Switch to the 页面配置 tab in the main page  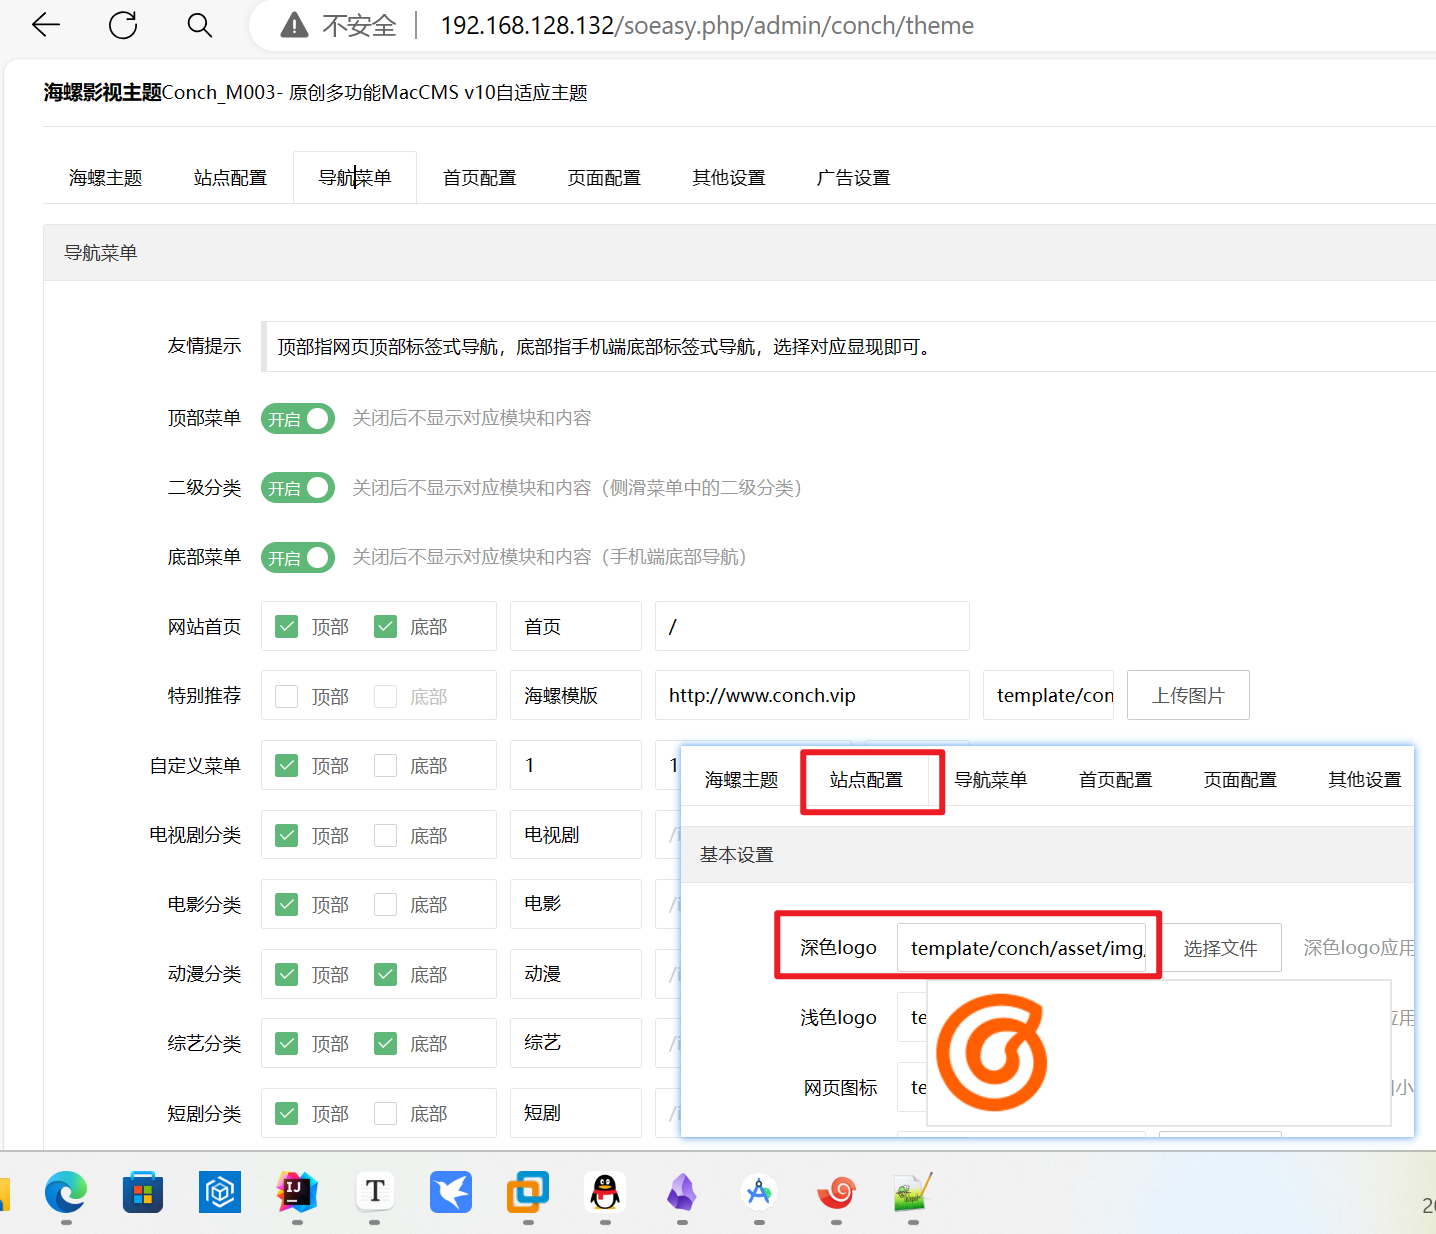[604, 178]
